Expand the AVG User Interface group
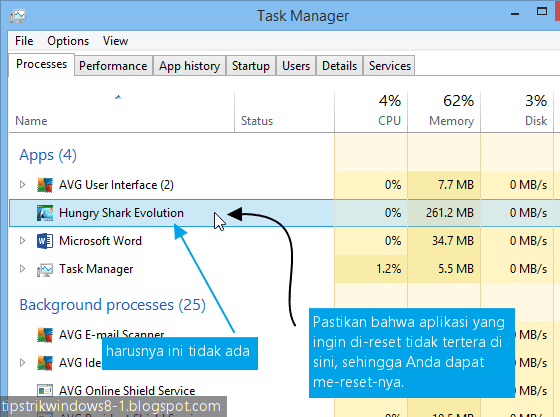This screenshot has height=417, width=560. pyautogui.click(x=22, y=185)
